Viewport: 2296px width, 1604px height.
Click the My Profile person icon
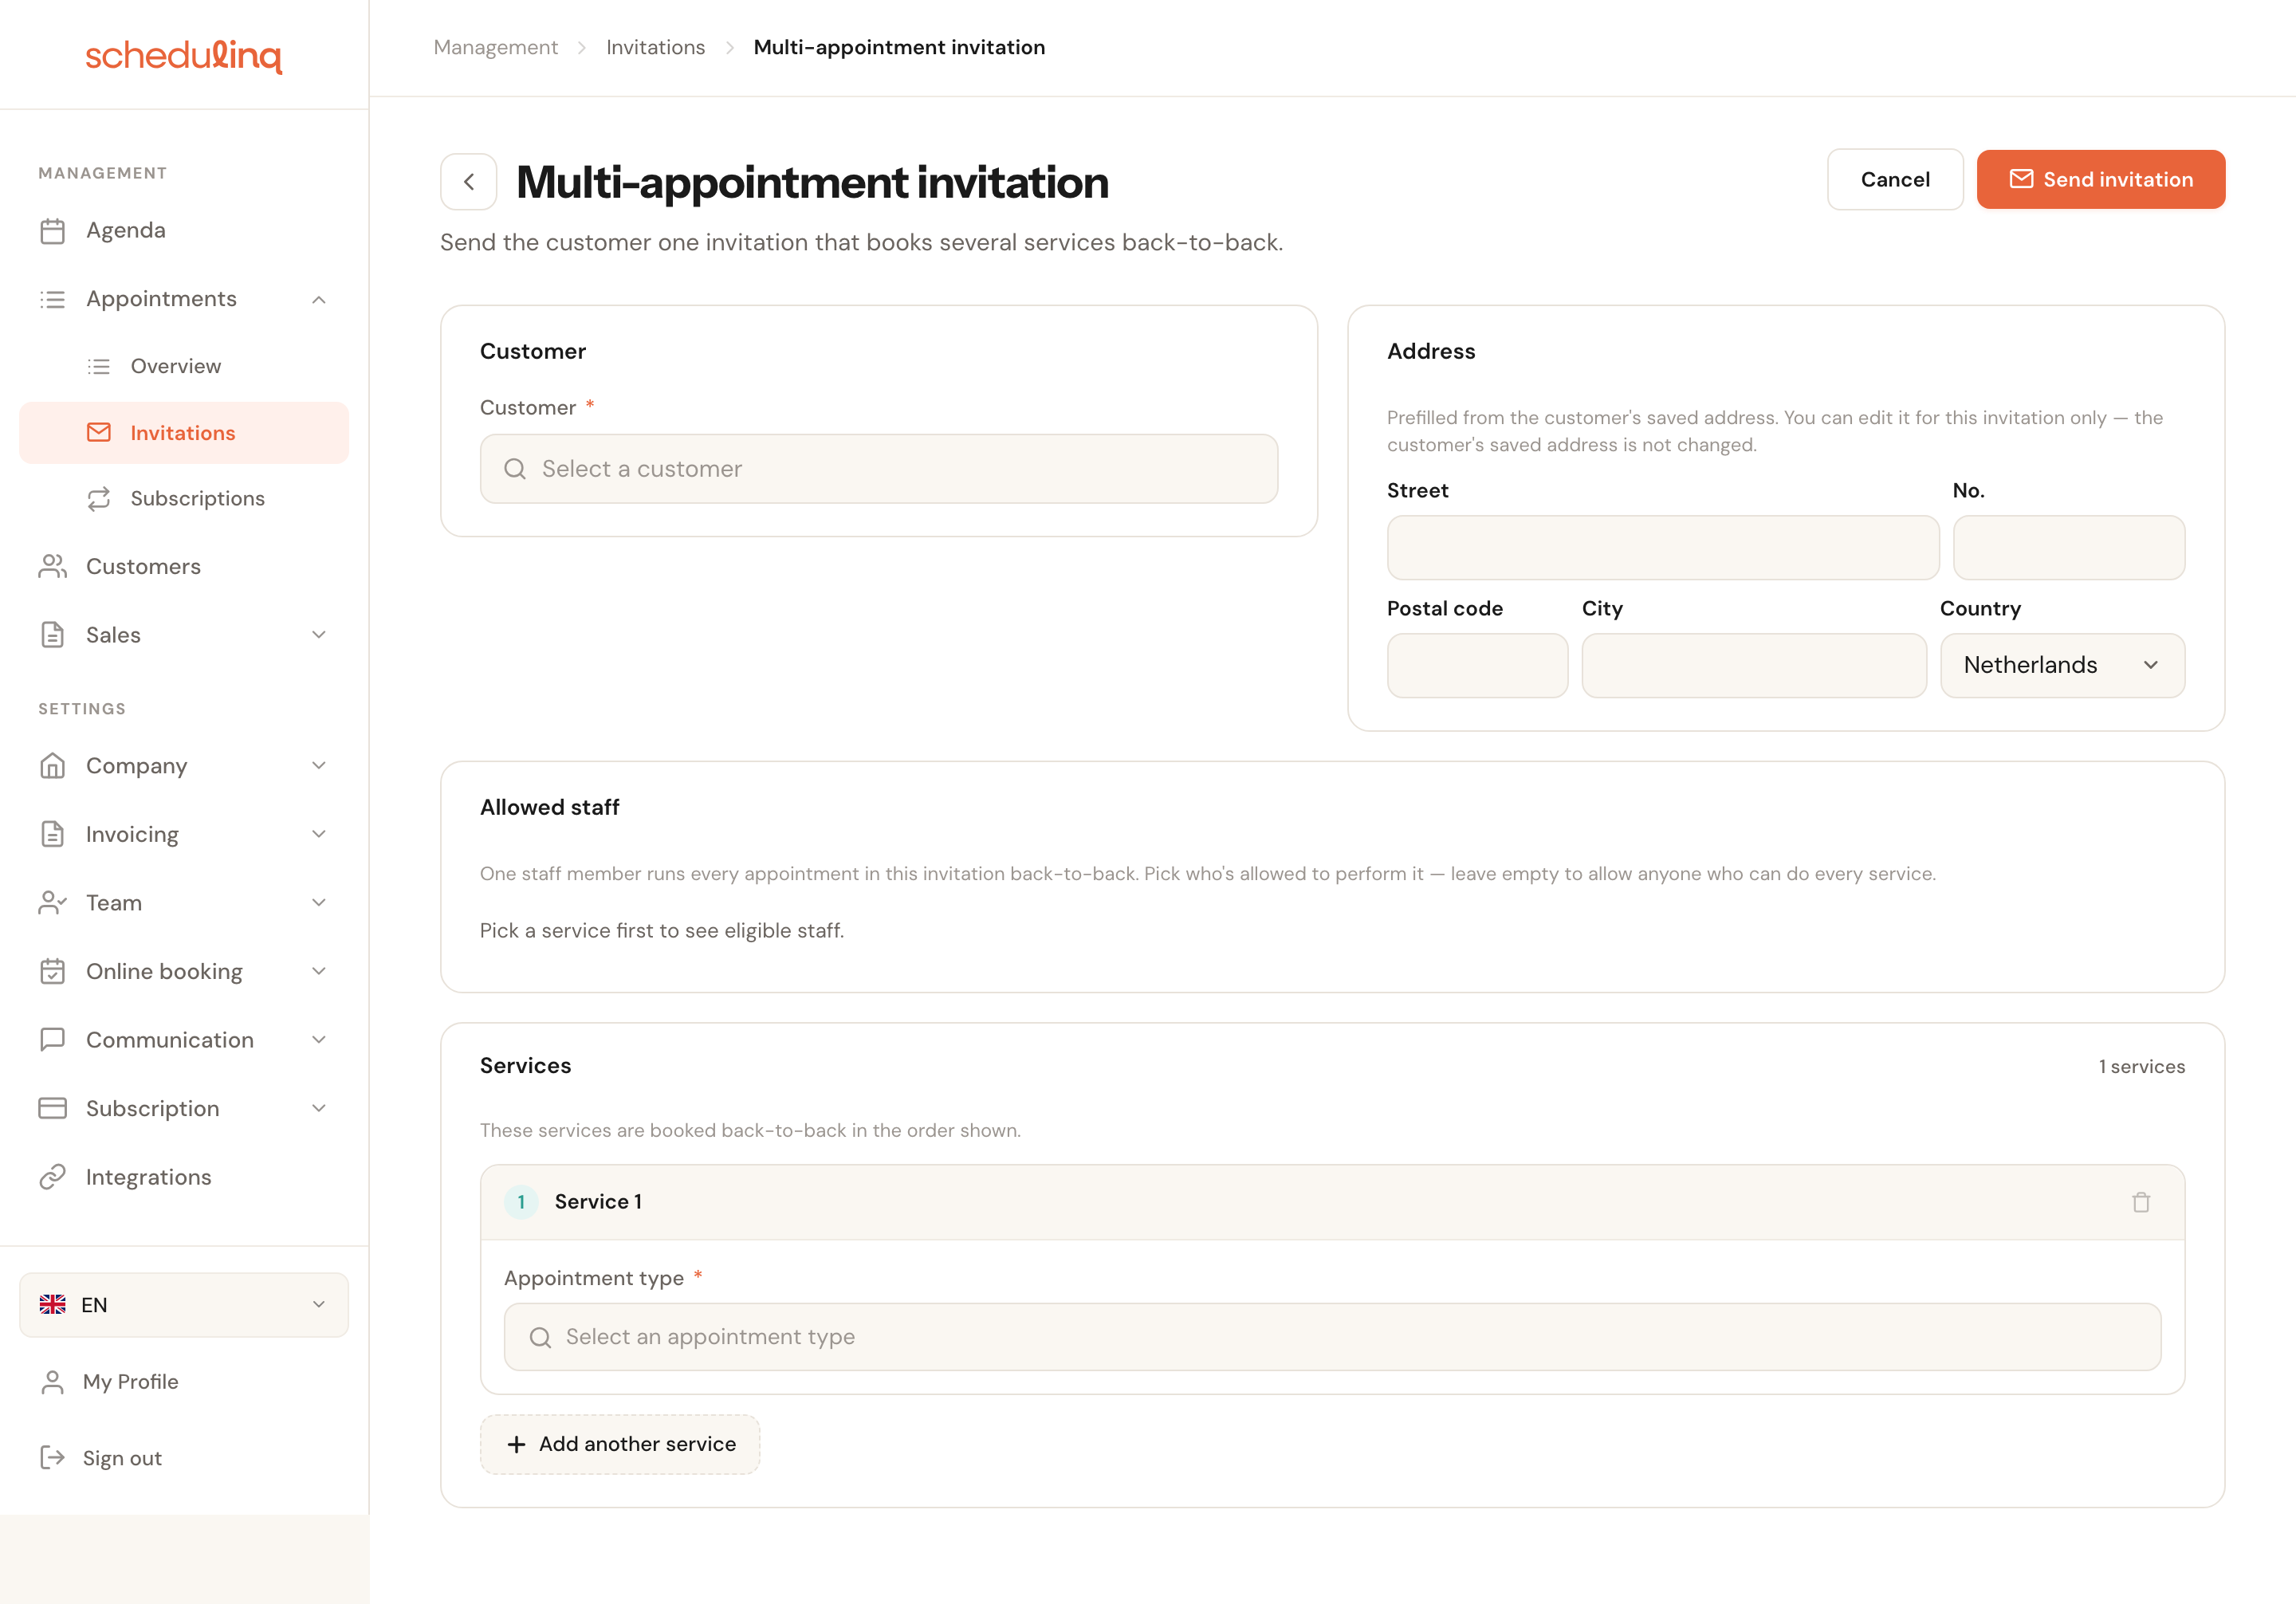(x=52, y=1382)
